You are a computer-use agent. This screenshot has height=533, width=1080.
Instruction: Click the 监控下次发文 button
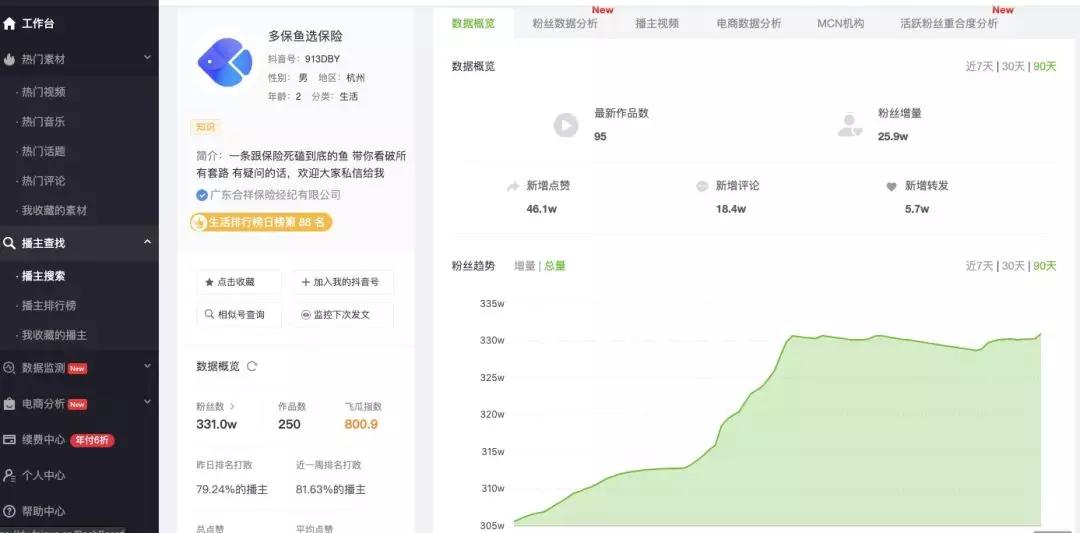(x=344, y=315)
